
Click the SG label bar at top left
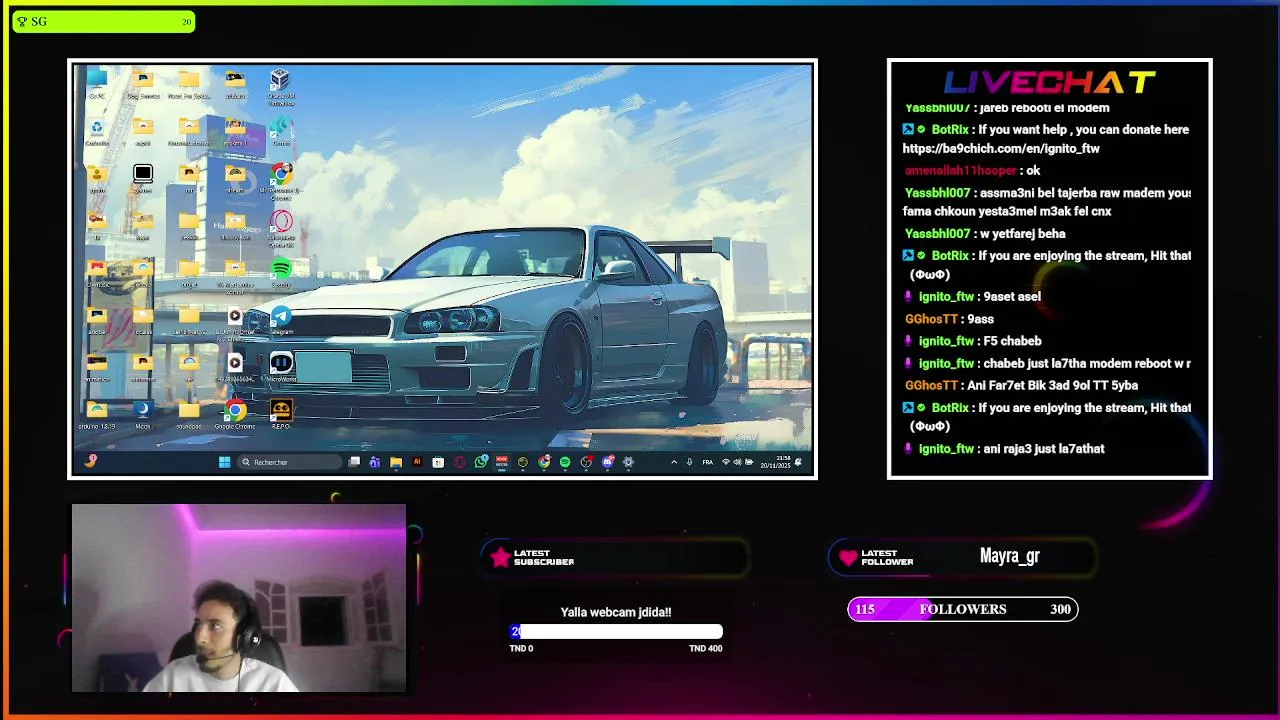(103, 21)
